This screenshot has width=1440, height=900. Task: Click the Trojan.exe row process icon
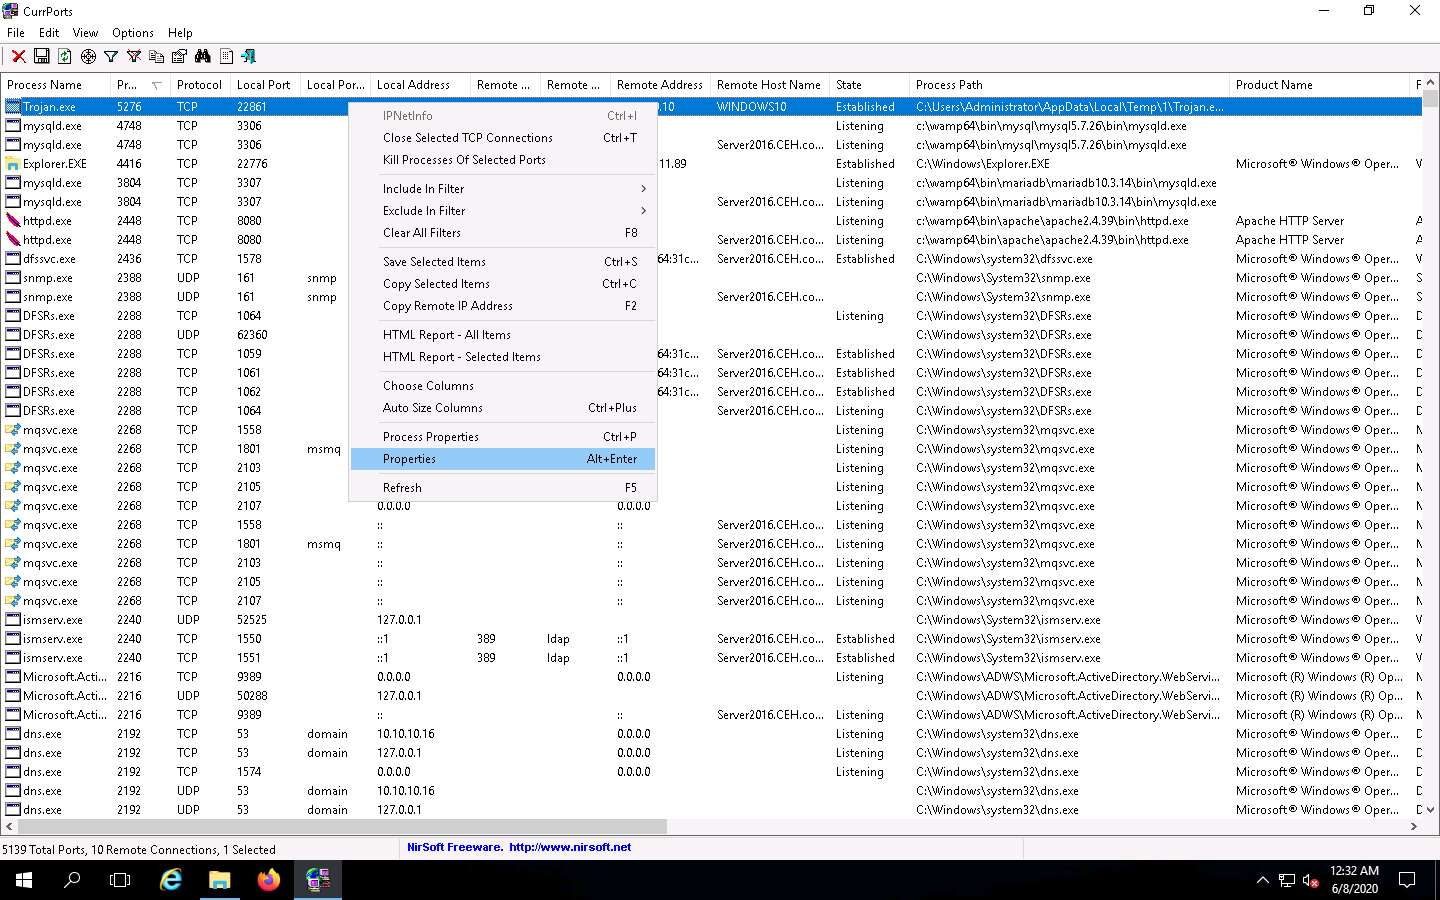point(13,106)
